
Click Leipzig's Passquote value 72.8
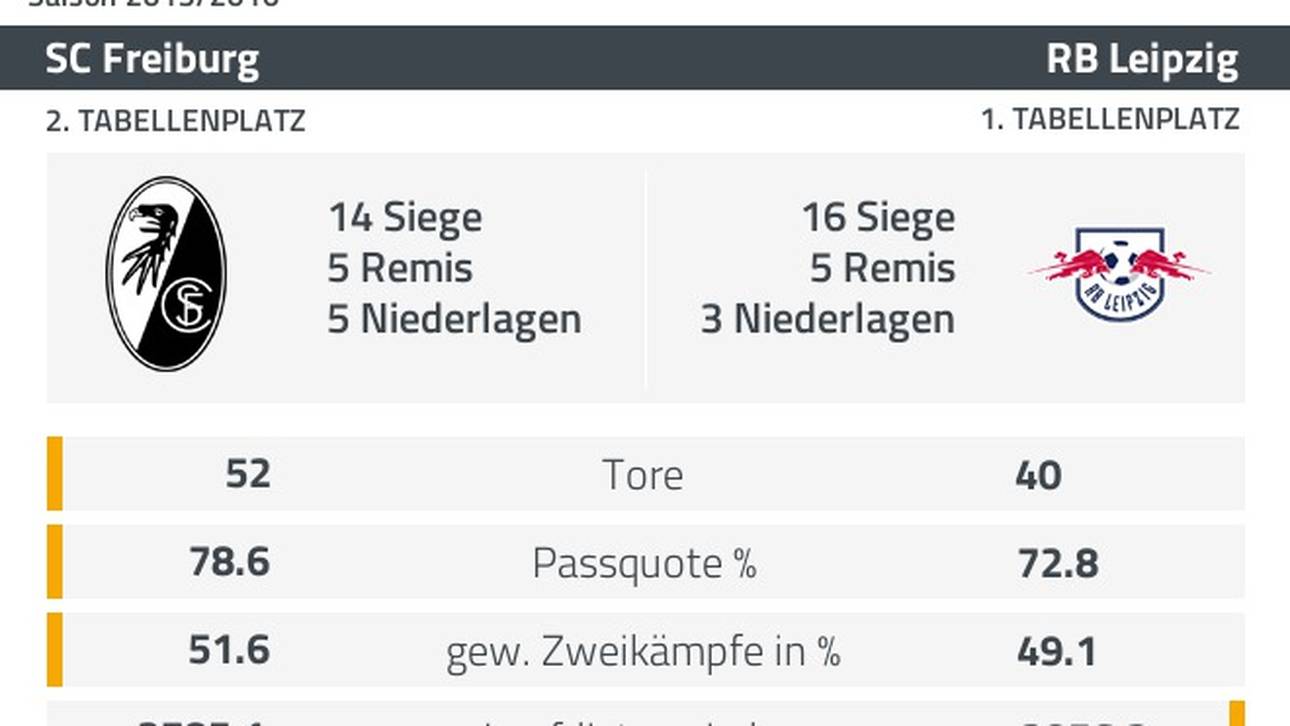1058,564
